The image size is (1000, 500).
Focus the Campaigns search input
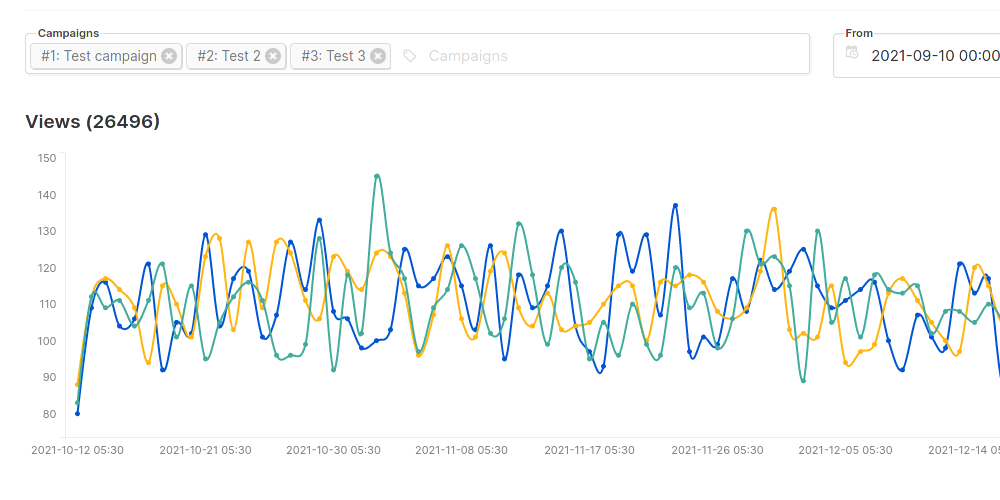point(600,56)
